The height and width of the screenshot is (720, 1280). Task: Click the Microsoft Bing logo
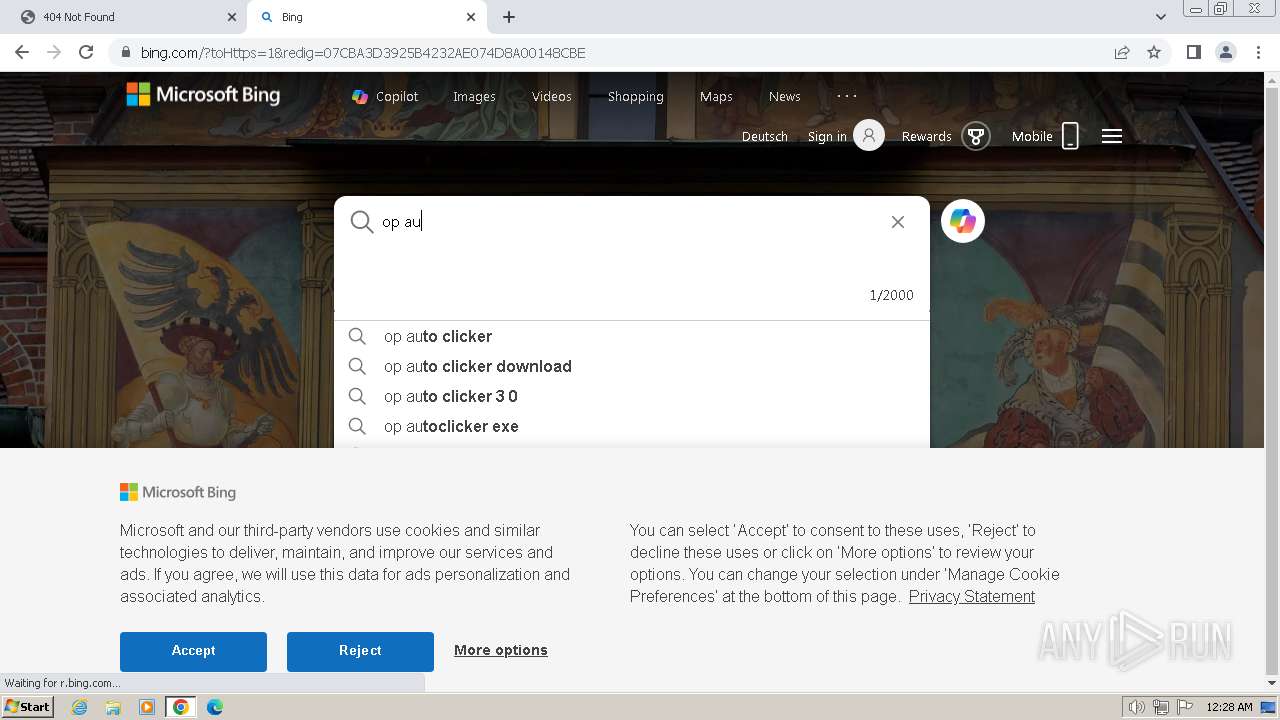tap(203, 95)
